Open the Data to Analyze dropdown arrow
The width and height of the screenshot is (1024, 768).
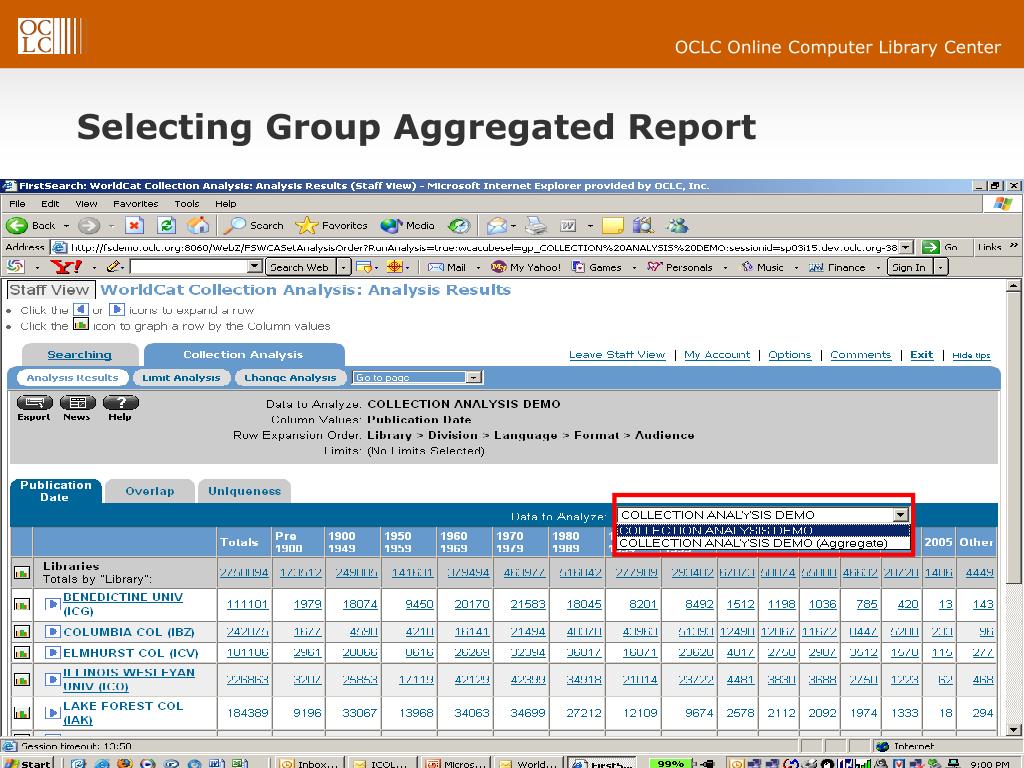(x=901, y=515)
